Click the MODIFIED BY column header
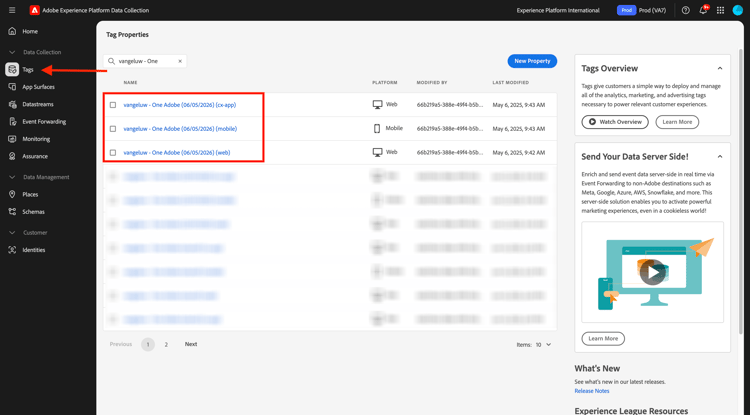Screen dimensions: 750x415 pyautogui.click(x=431, y=83)
